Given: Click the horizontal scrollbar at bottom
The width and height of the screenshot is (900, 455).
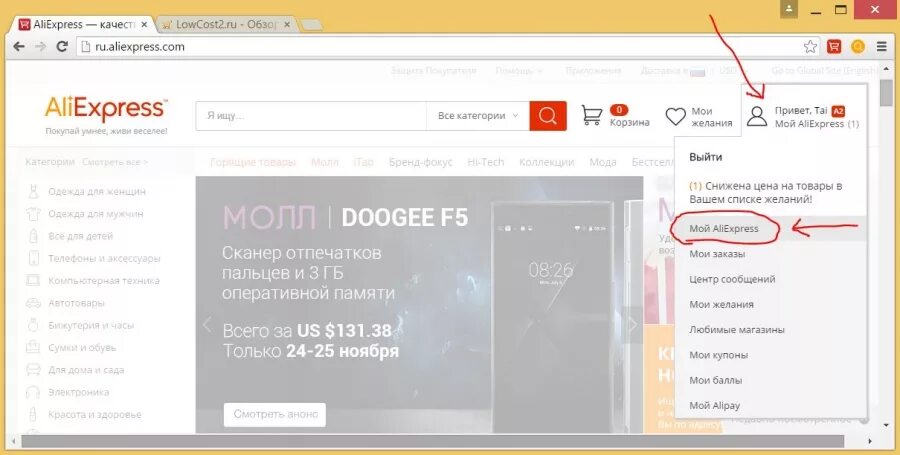Looking at the screenshot, I should [x=433, y=441].
